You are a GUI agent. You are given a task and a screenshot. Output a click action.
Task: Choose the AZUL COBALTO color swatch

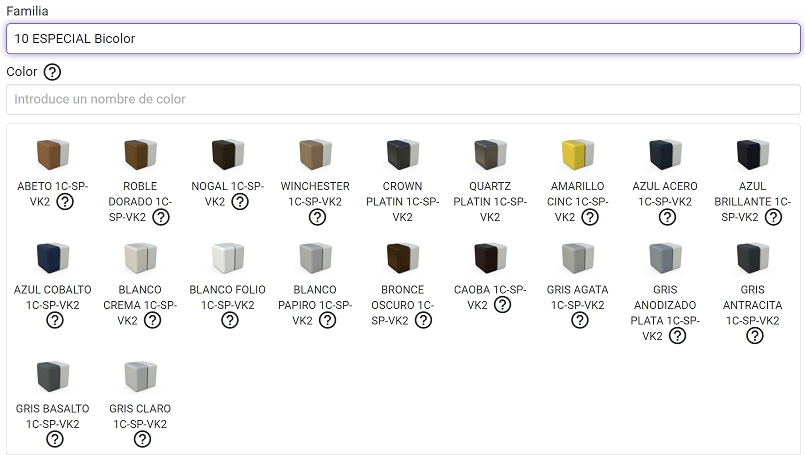point(53,259)
